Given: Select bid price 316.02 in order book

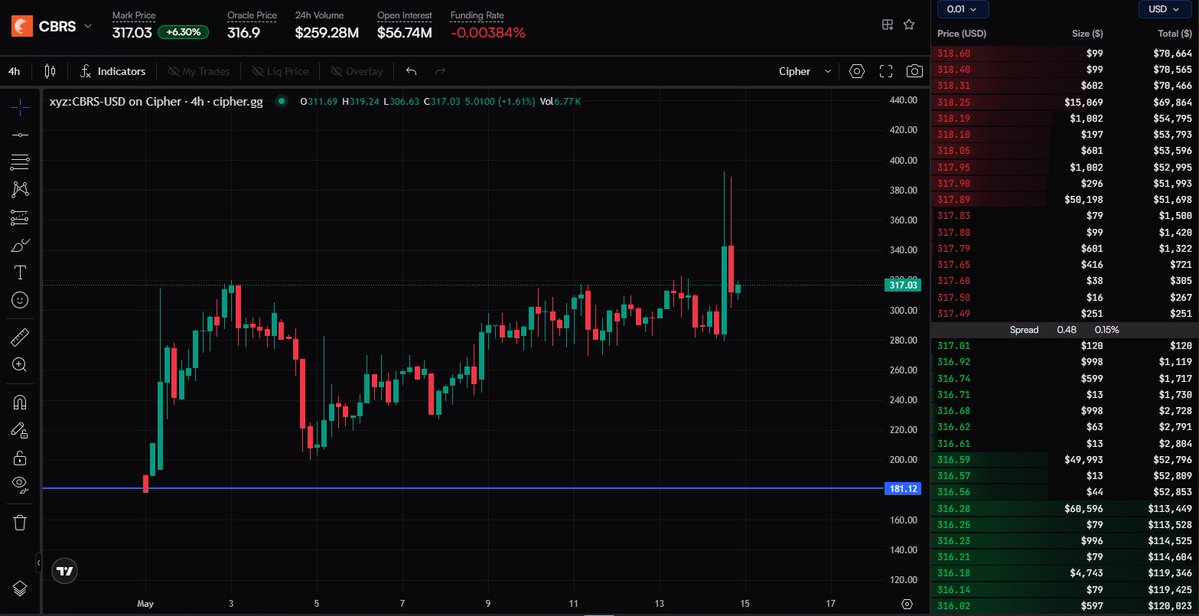Looking at the screenshot, I should (x=953, y=606).
